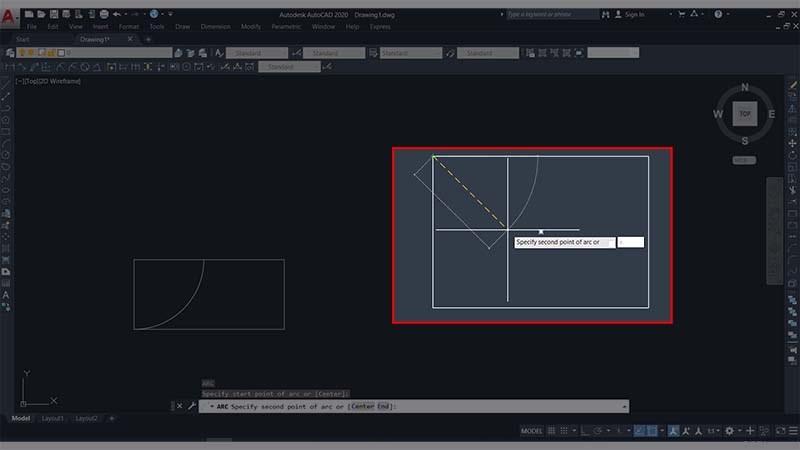800x450 pixels.
Task: Click the Plot printer icon in Quick Access toolbar
Action: click(104, 14)
